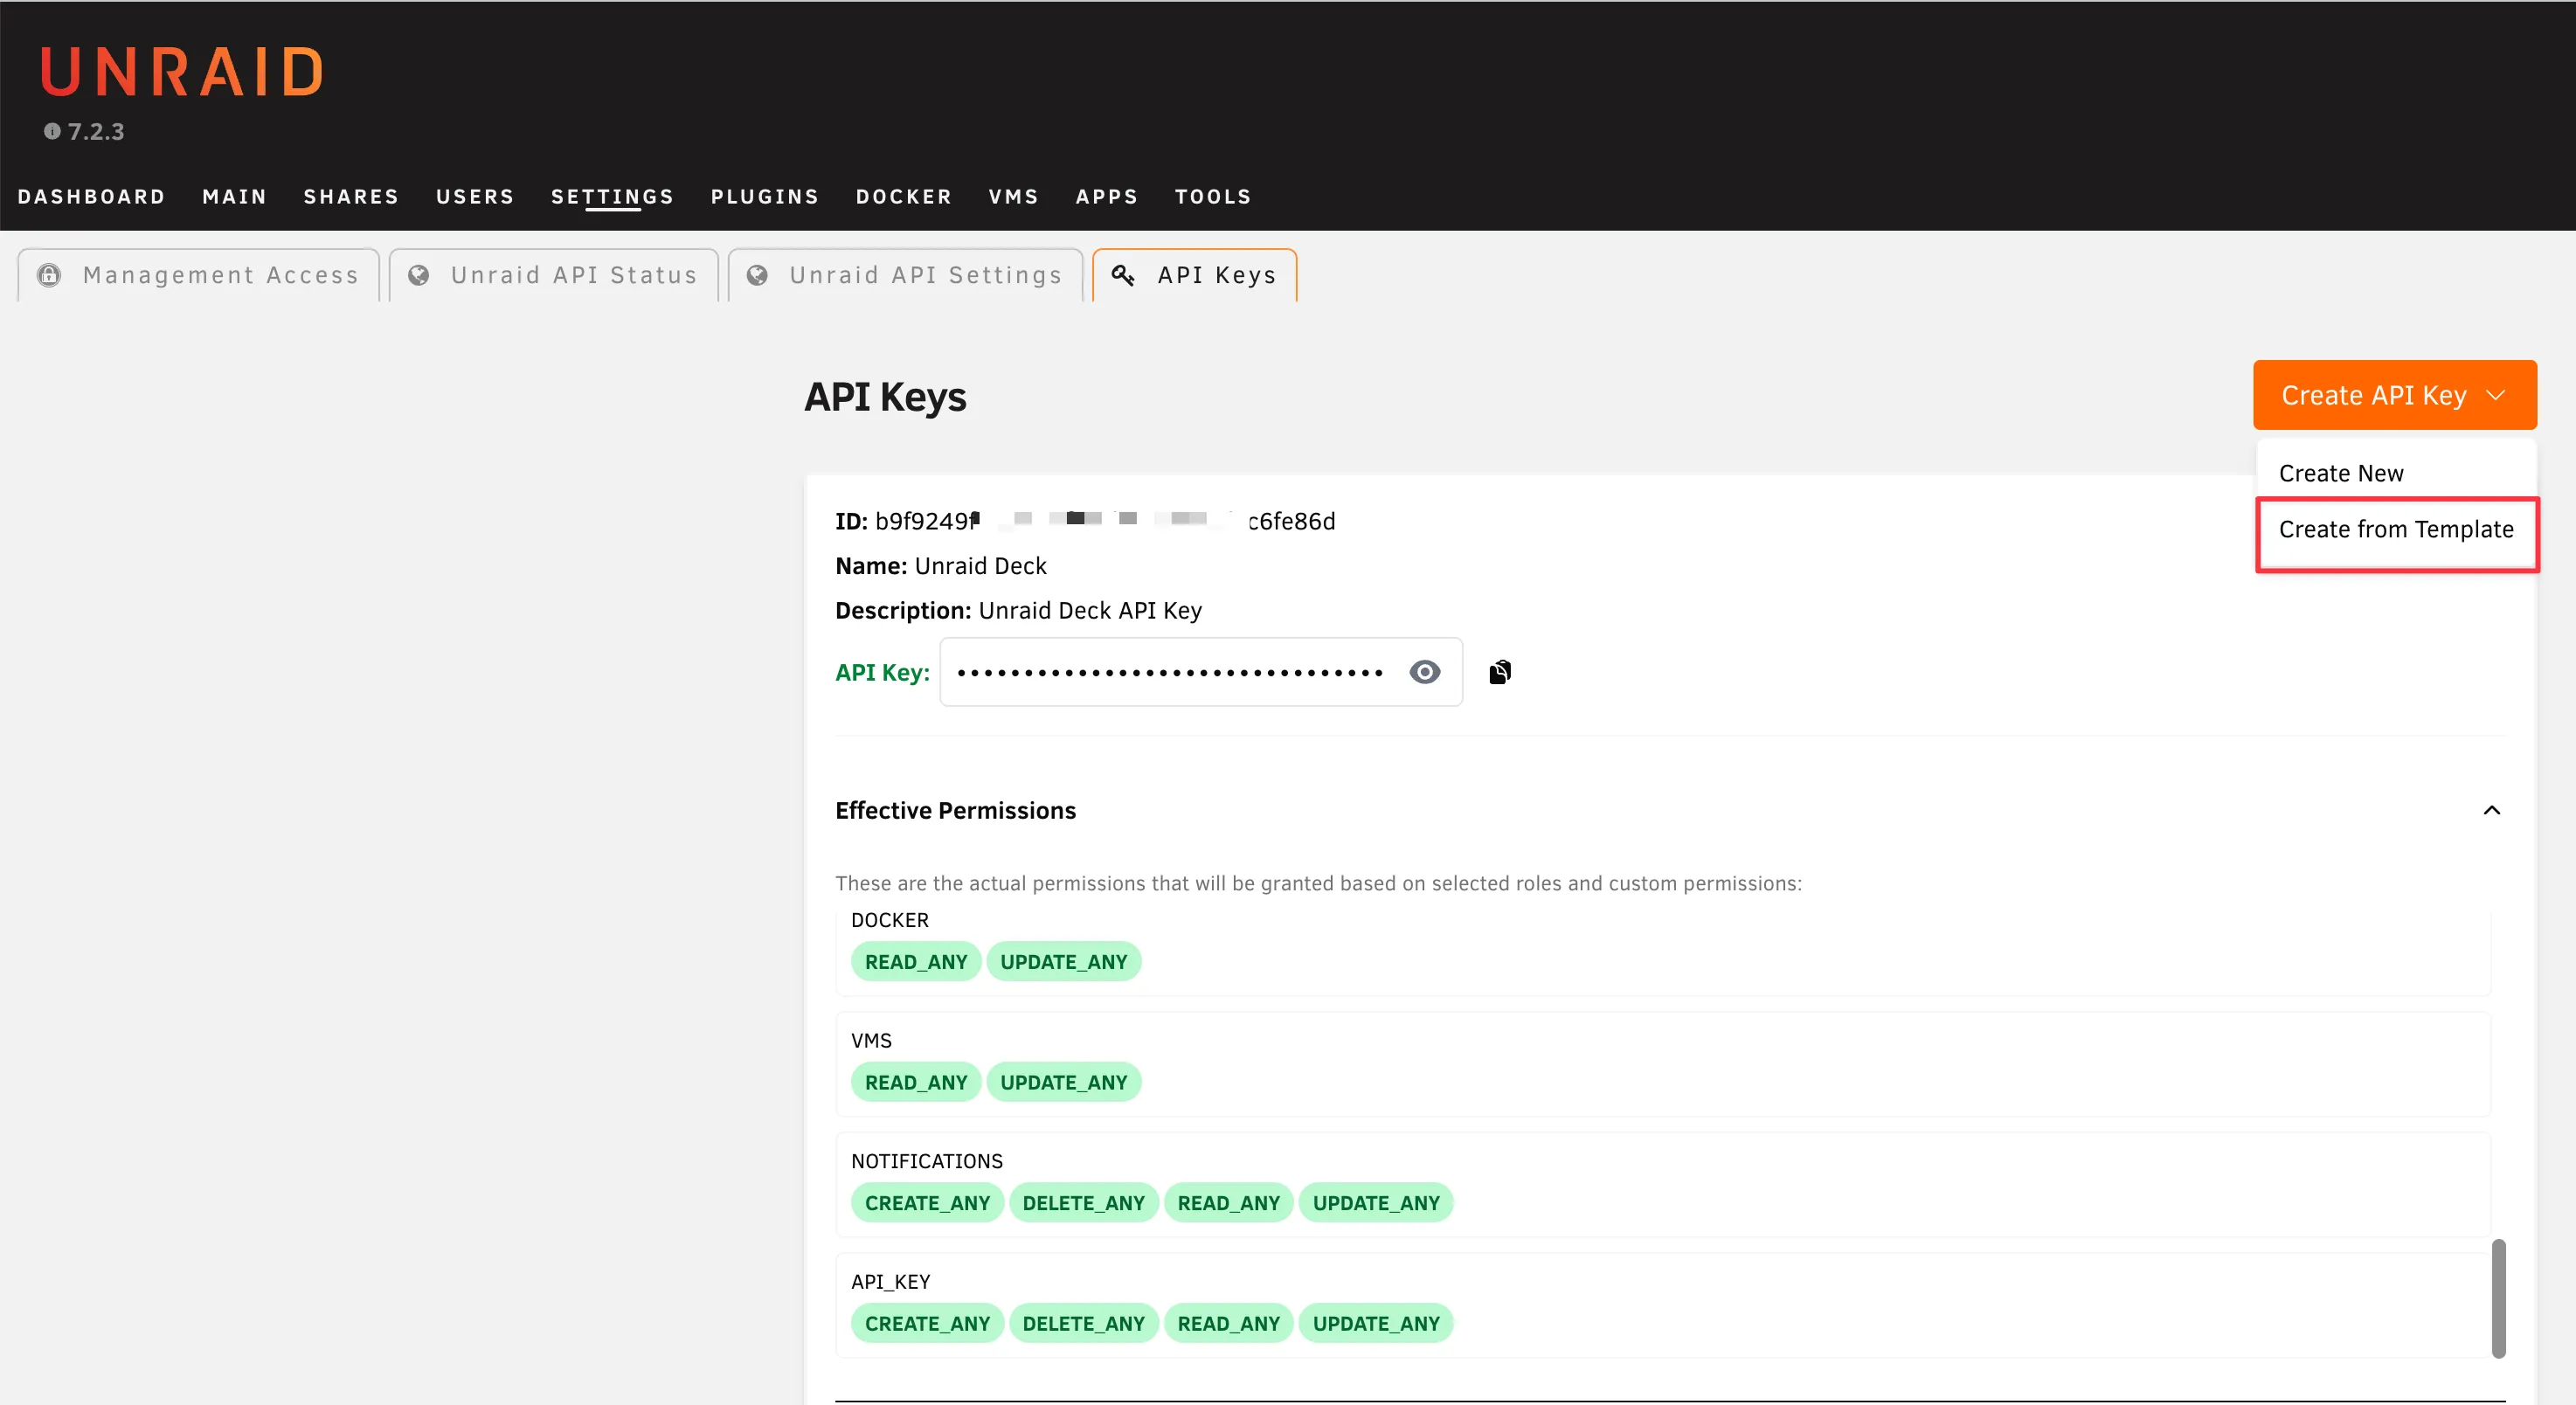Click the globe icon on Unraid API Settings tab

(x=758, y=275)
